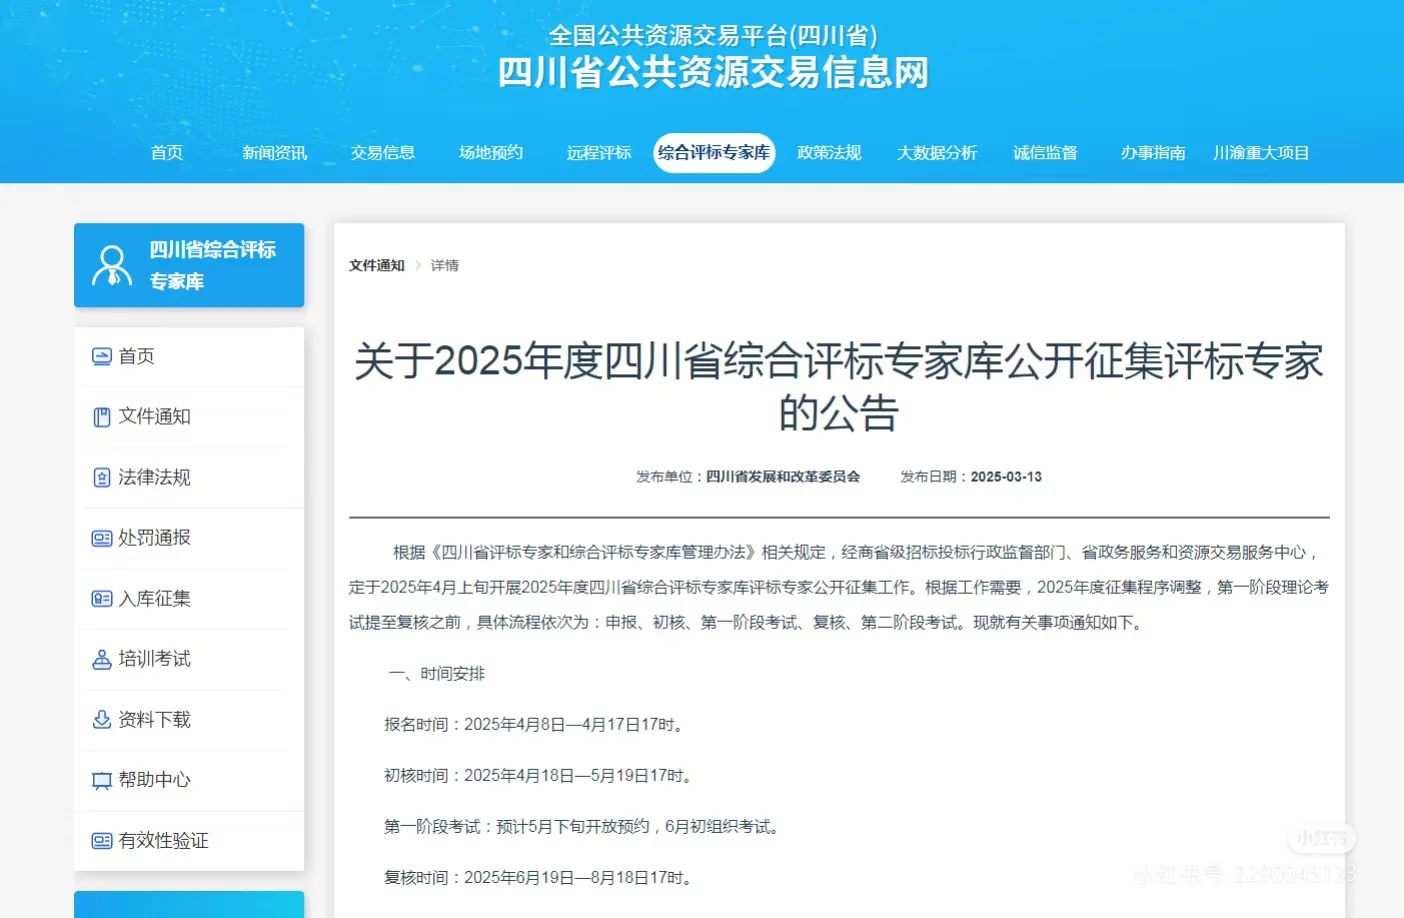
Task: Open the 远程评标 section
Action: [597, 153]
